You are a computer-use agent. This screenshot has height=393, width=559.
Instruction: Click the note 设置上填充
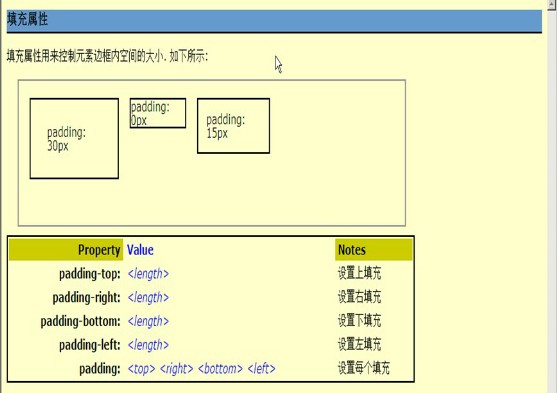(x=359, y=273)
